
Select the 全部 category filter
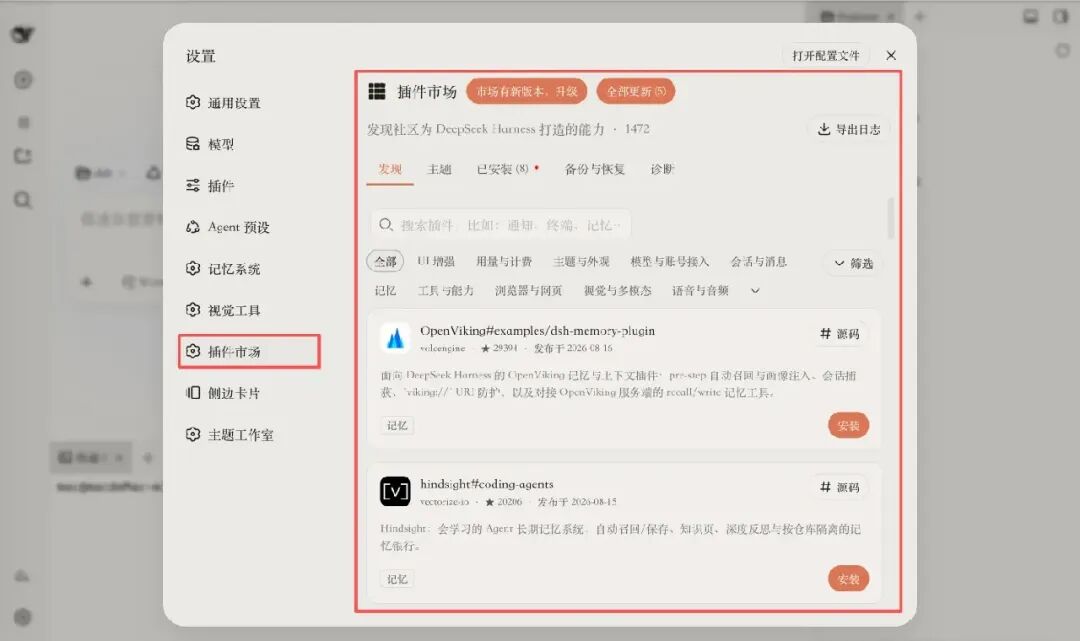tap(385, 262)
